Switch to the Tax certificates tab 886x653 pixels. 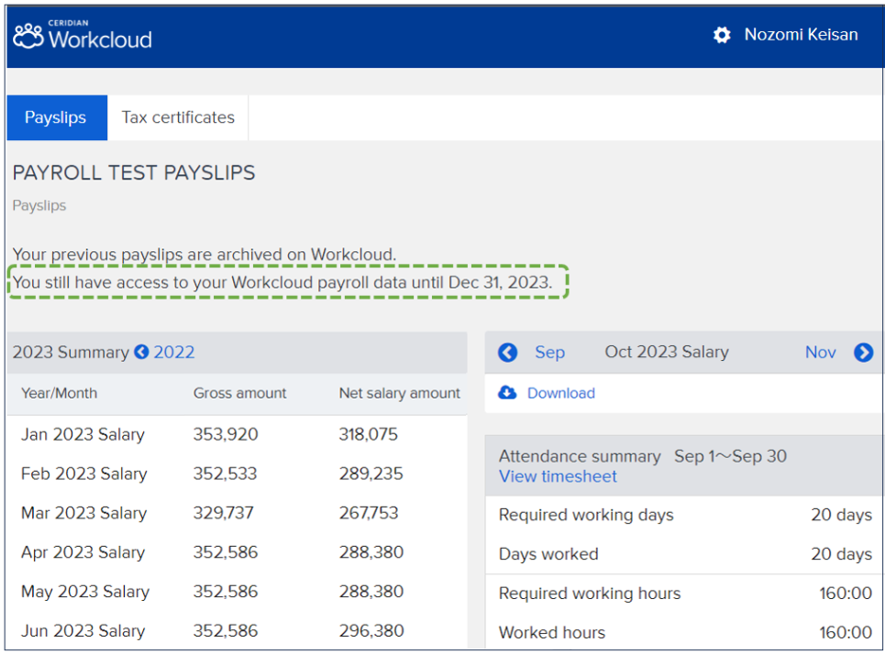[x=178, y=117]
